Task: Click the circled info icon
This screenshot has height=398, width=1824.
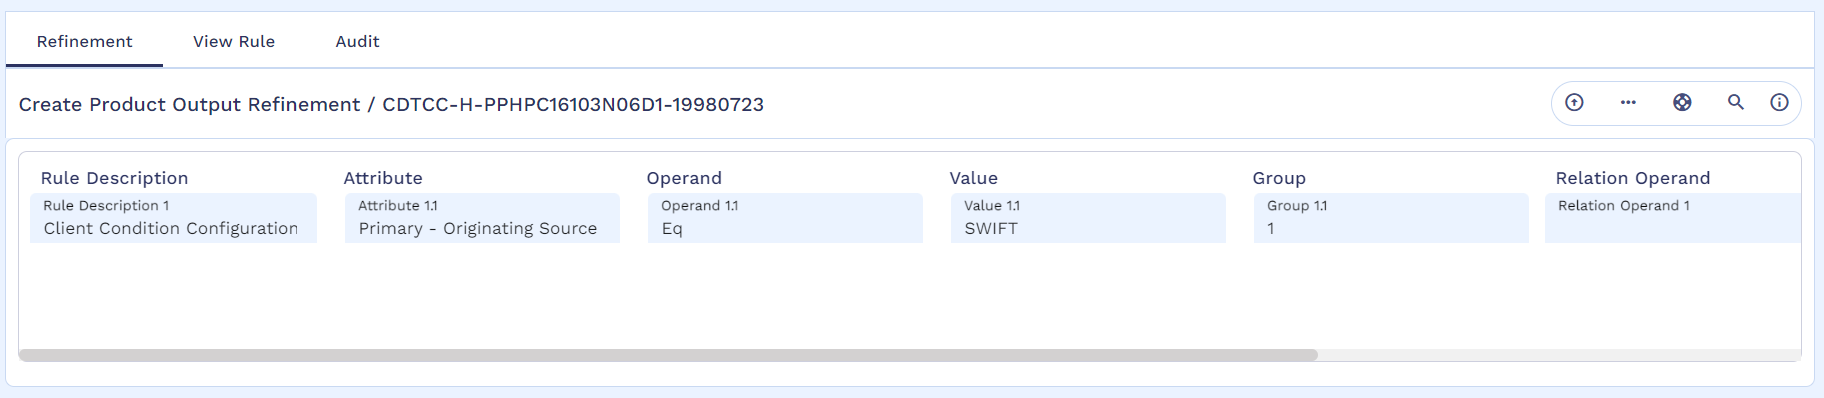Action: (1779, 102)
